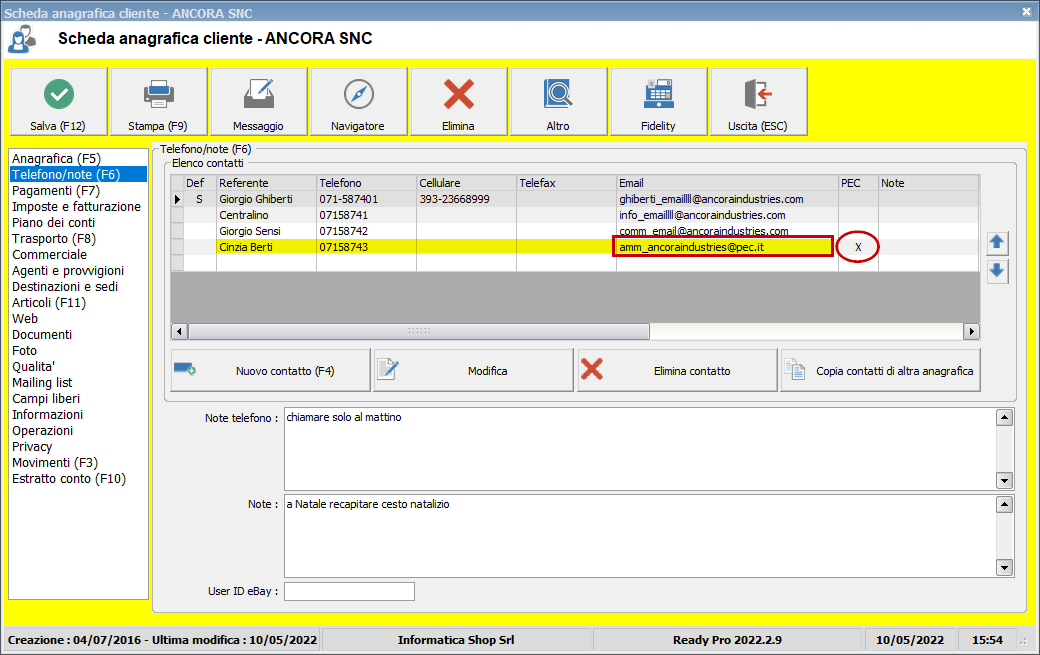
Task: Click the Altro magnifier icon
Action: point(558,94)
